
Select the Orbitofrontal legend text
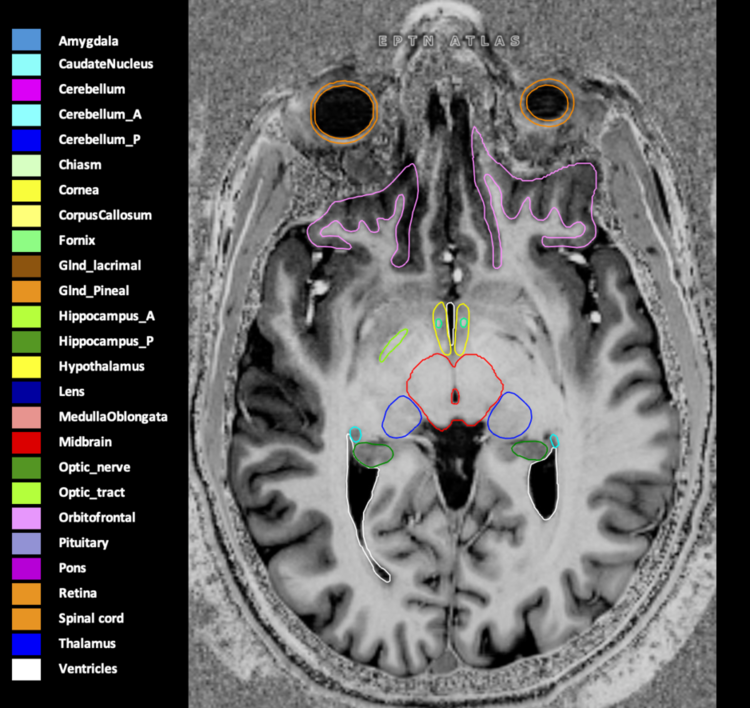click(97, 518)
